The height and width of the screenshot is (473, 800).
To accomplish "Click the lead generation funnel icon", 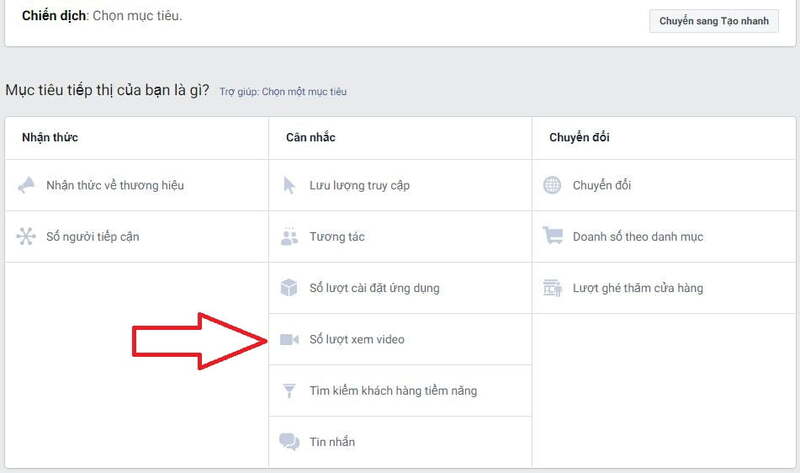I will (x=290, y=390).
